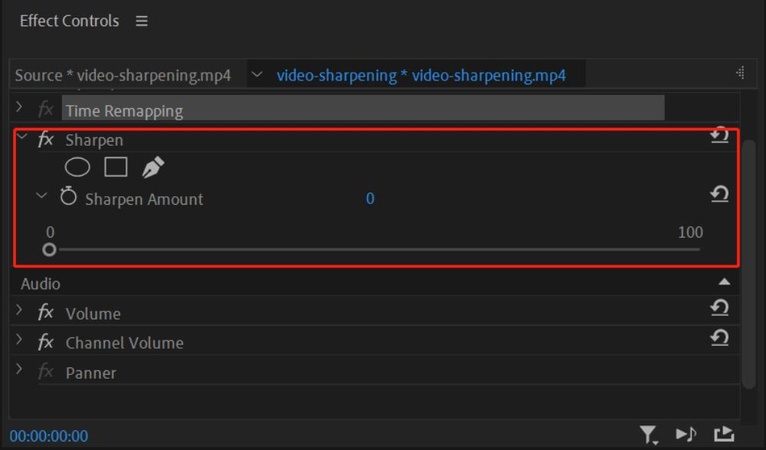This screenshot has width=766, height=450.
Task: Reset the Sharpen effect
Action: click(719, 136)
